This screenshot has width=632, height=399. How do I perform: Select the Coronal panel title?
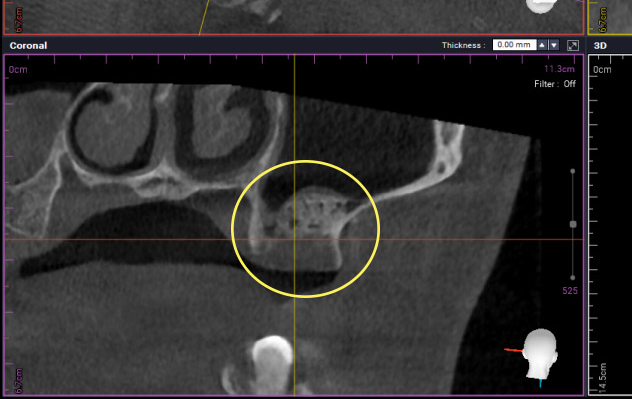pos(28,46)
